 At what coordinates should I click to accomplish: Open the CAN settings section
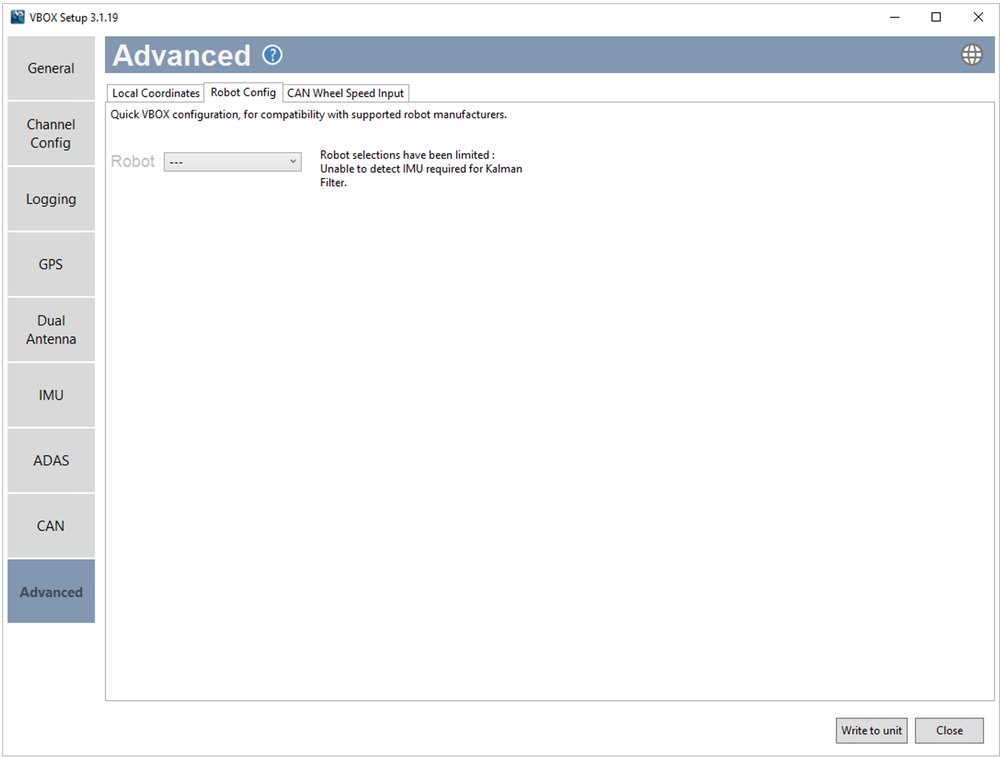50,525
